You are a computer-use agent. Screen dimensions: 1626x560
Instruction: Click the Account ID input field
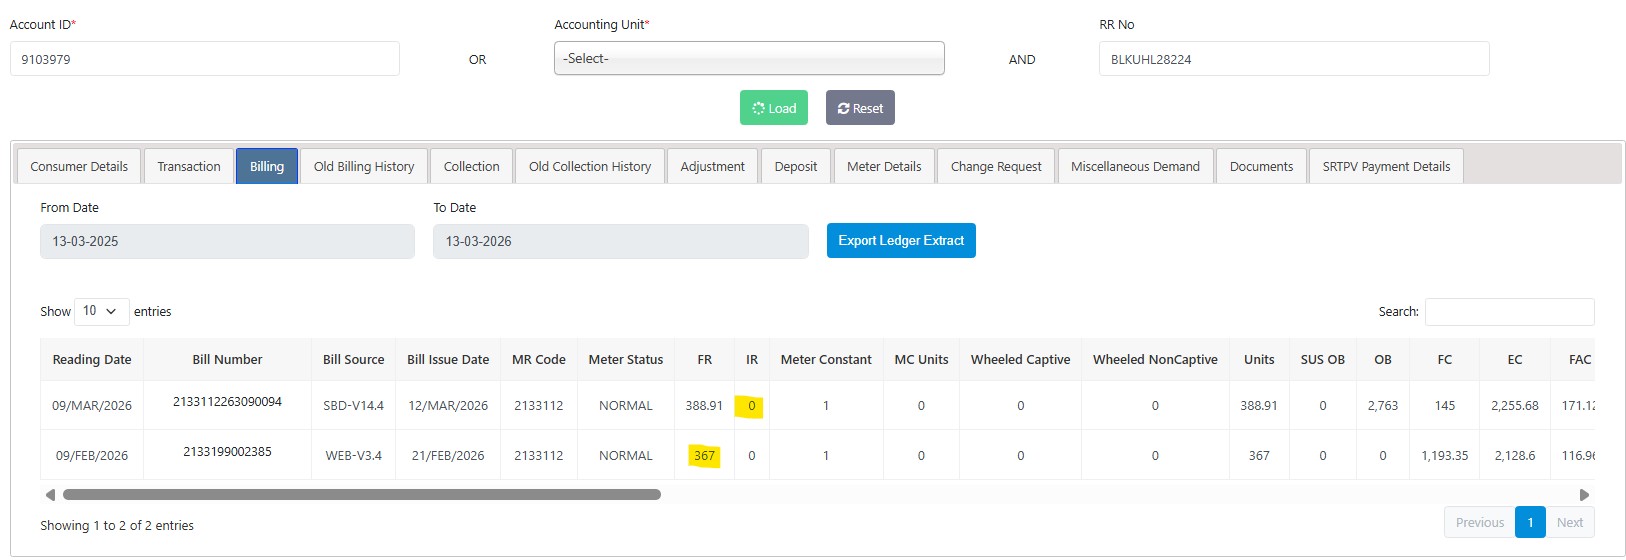[204, 59]
